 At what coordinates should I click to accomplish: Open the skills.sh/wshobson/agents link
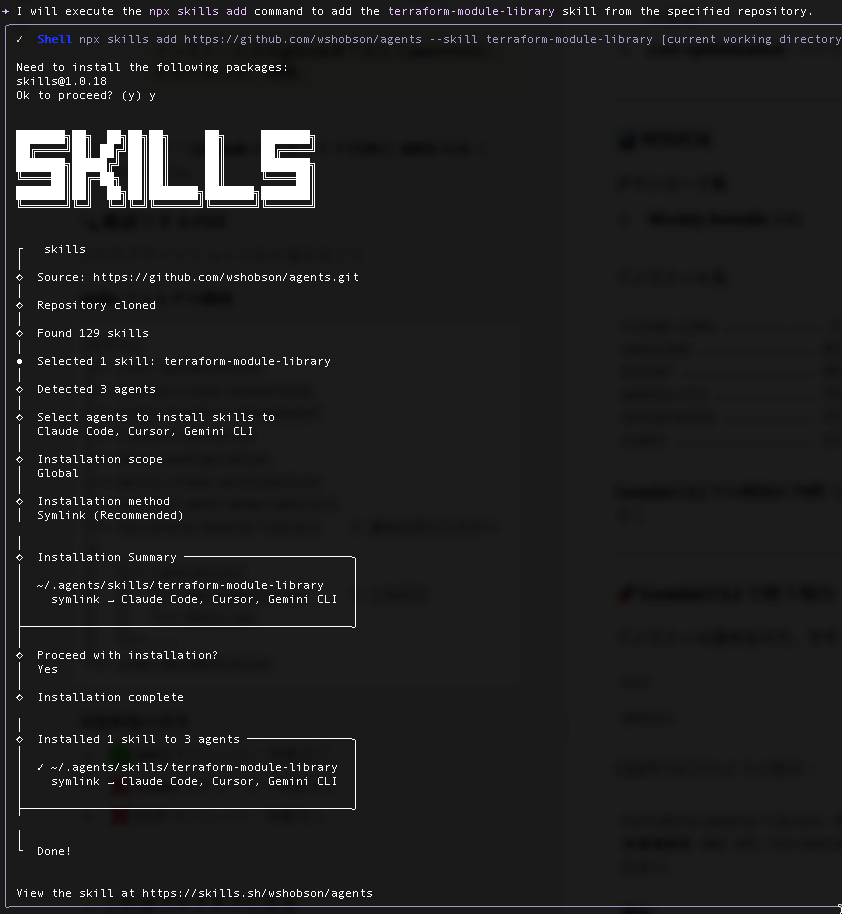(257, 893)
